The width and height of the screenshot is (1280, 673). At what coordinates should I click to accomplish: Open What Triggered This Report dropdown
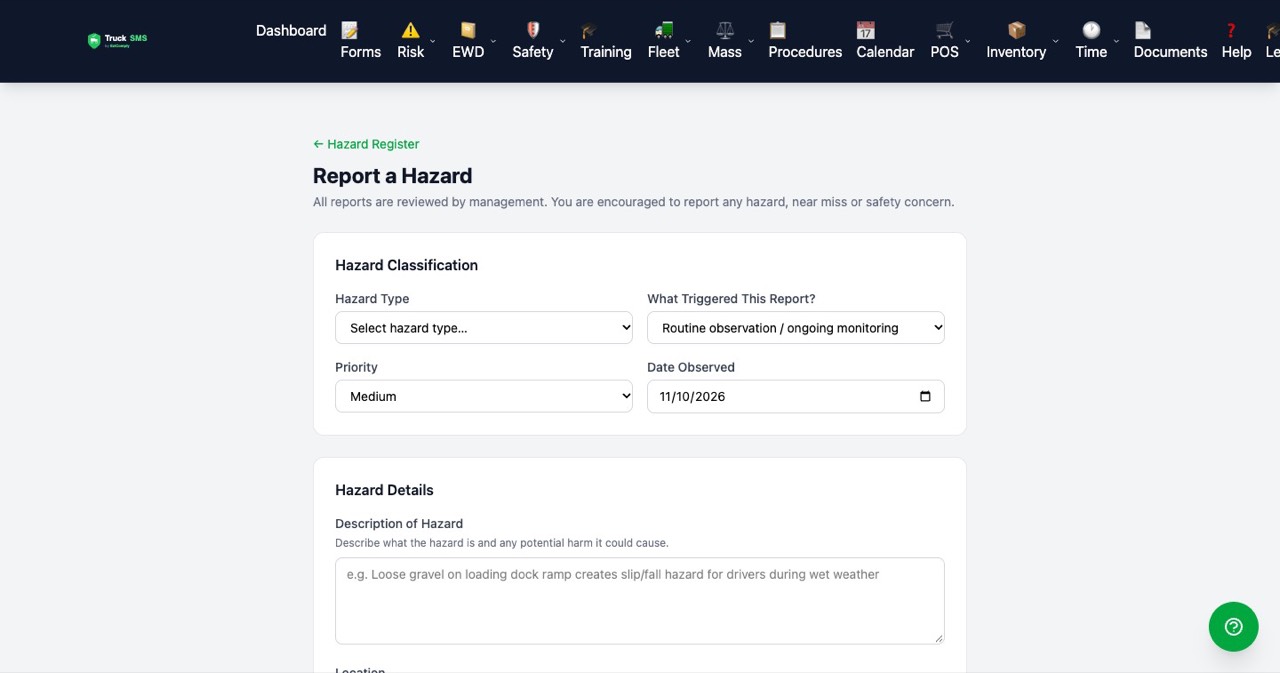pos(796,328)
